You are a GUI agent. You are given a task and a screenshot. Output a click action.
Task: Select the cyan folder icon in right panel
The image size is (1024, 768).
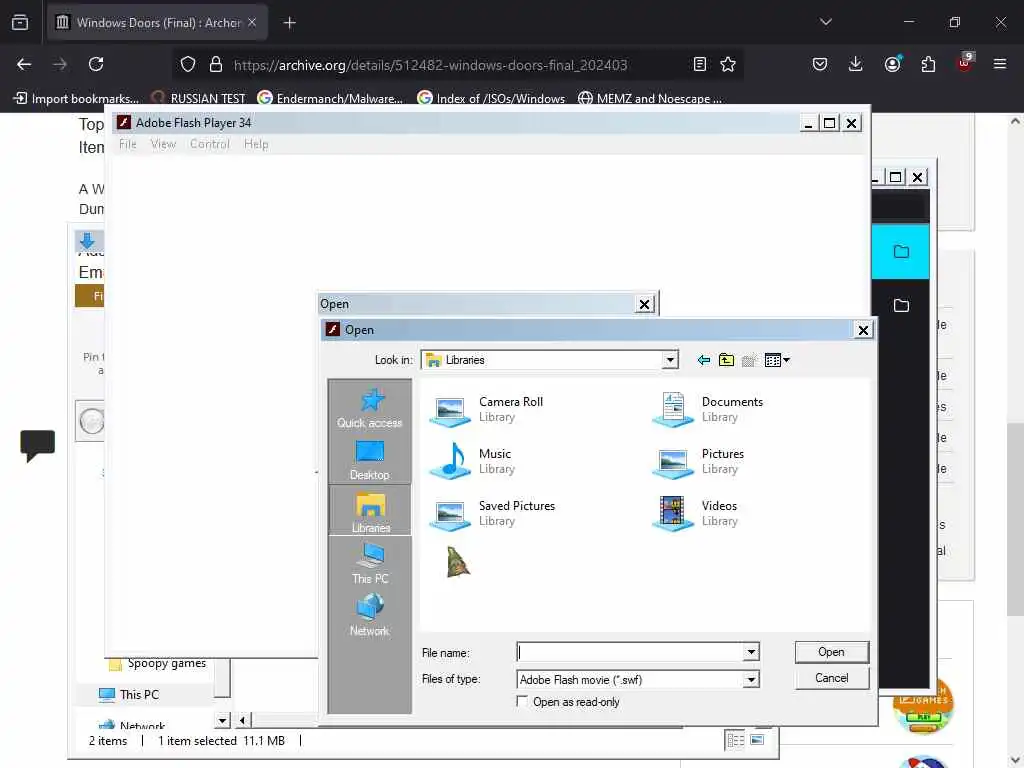coord(901,251)
